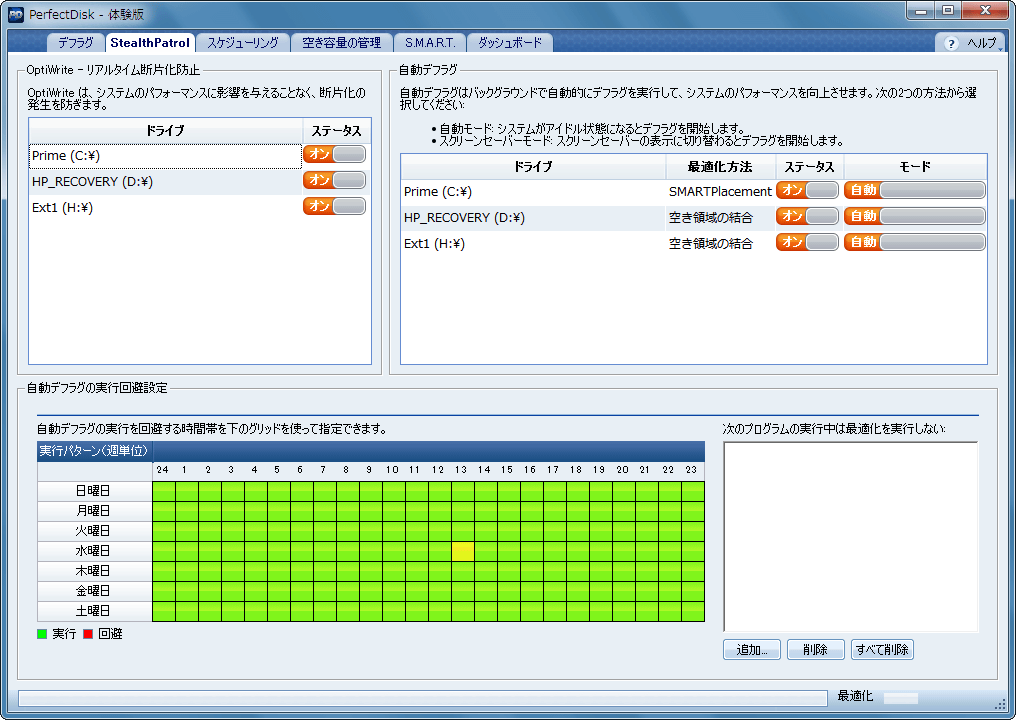The image size is (1016, 720).
Task: Click the help question mark icon
Action: [x=951, y=43]
